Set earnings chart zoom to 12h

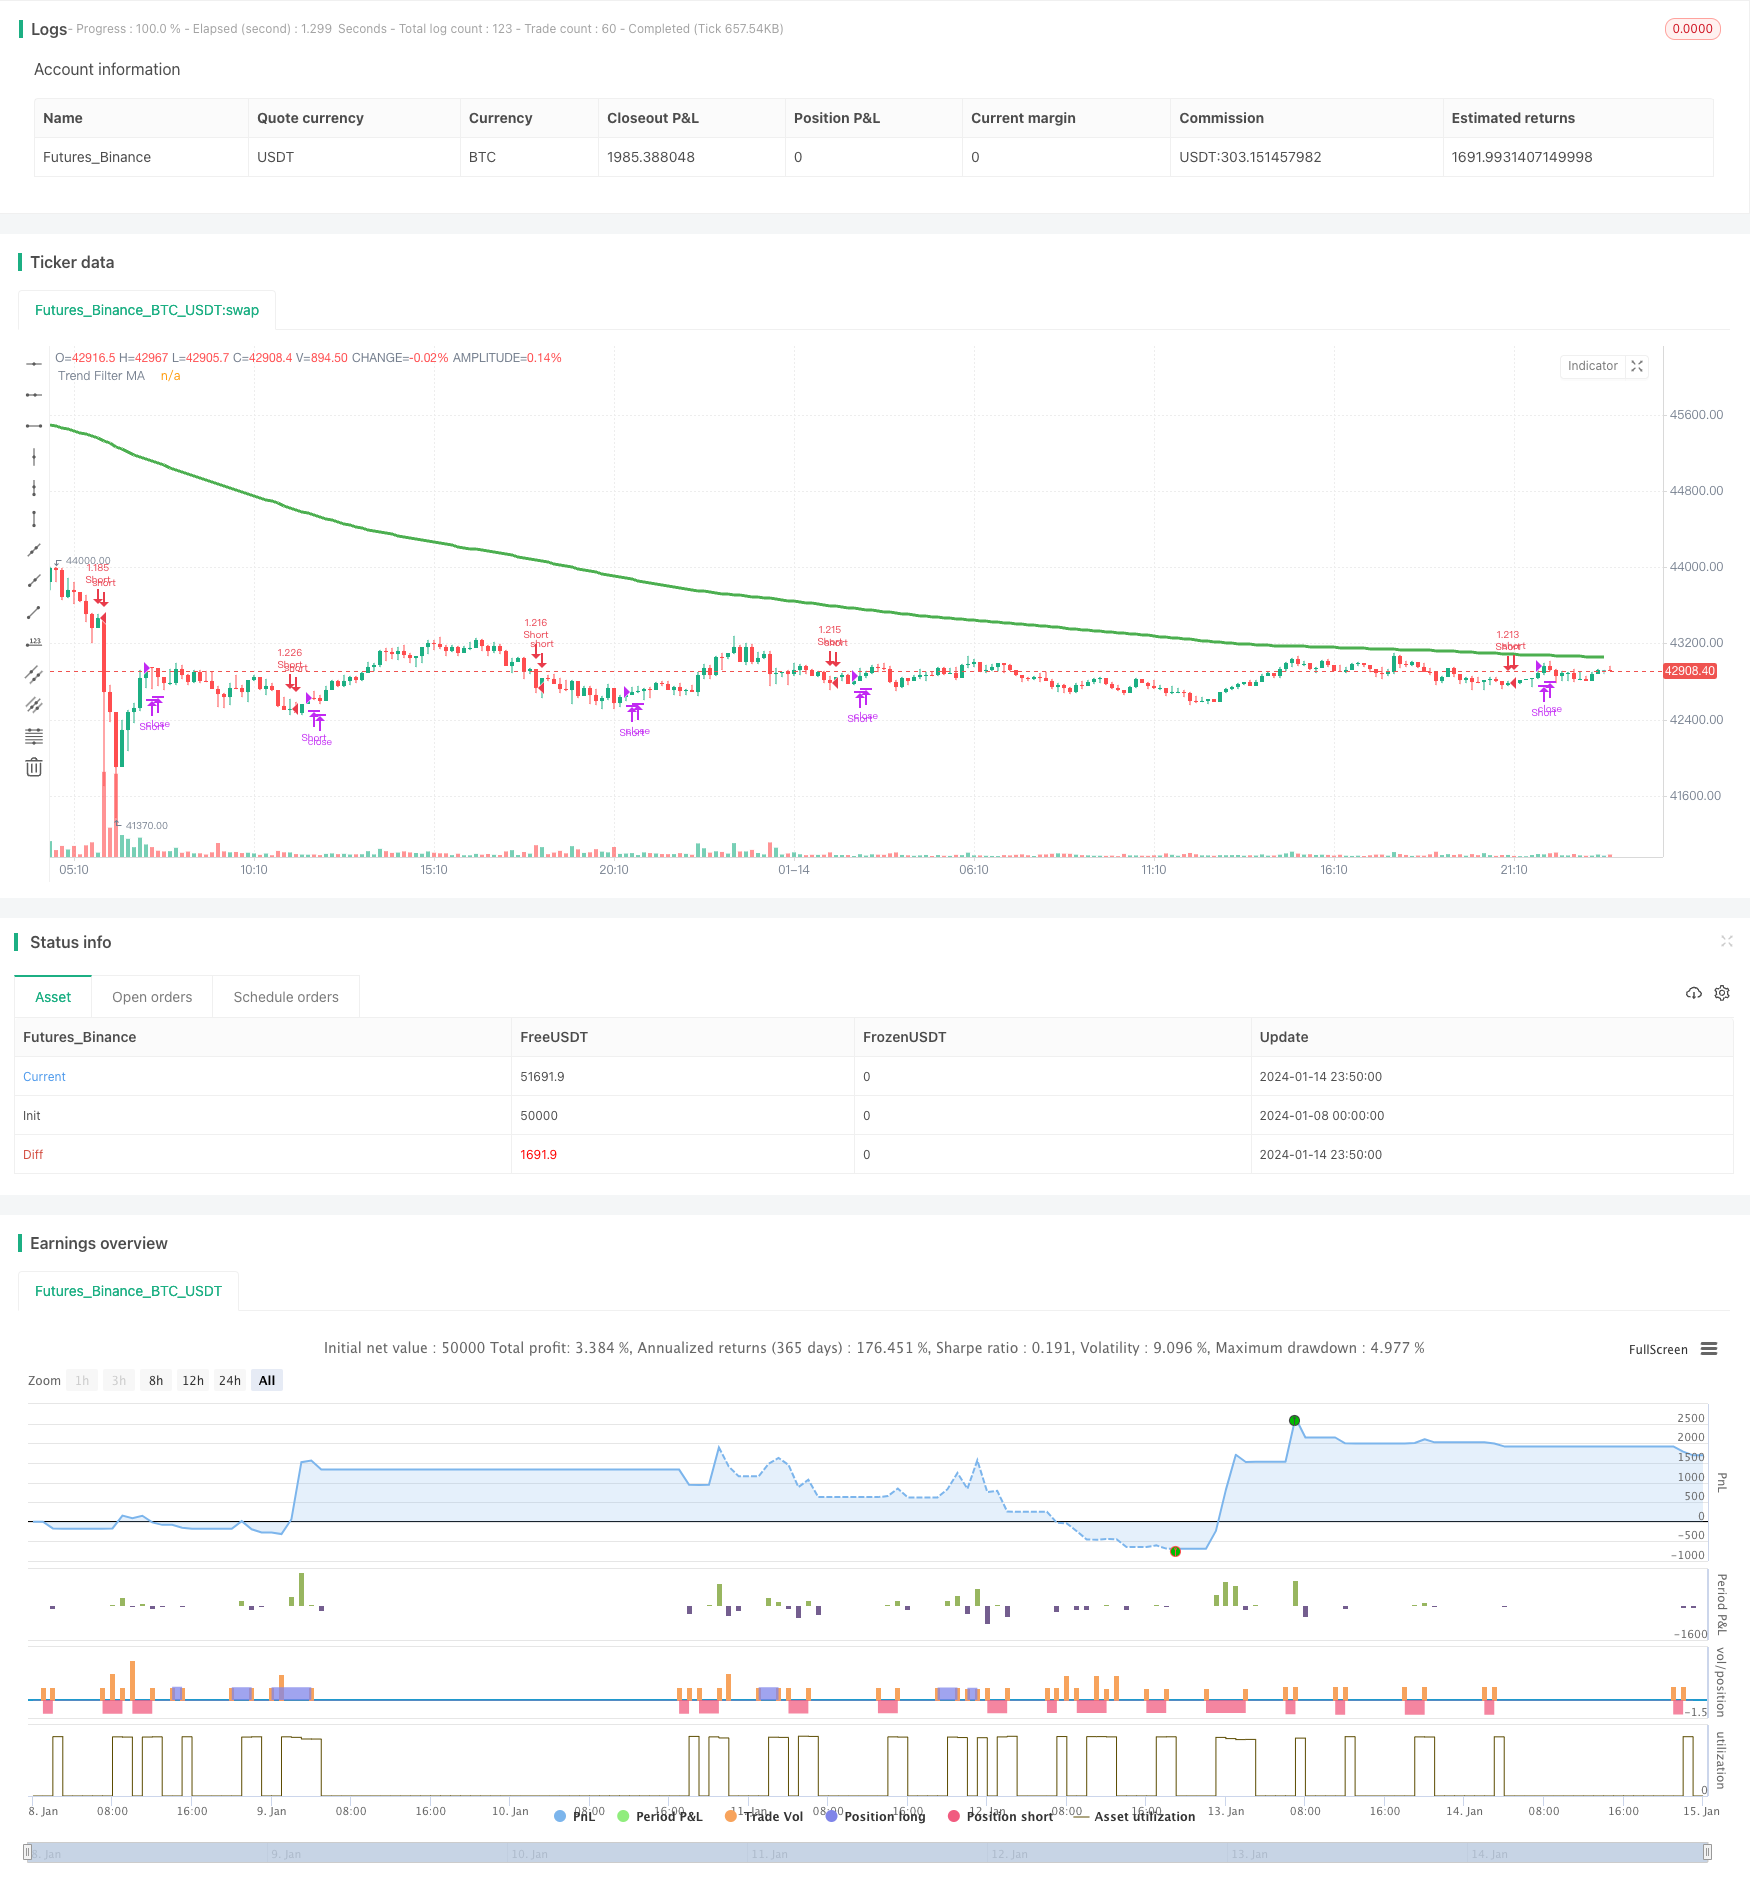coord(193,1380)
